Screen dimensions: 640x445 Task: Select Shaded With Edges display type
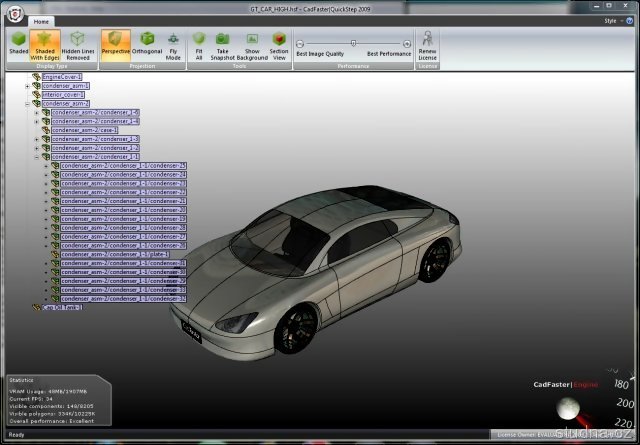tap(44, 44)
